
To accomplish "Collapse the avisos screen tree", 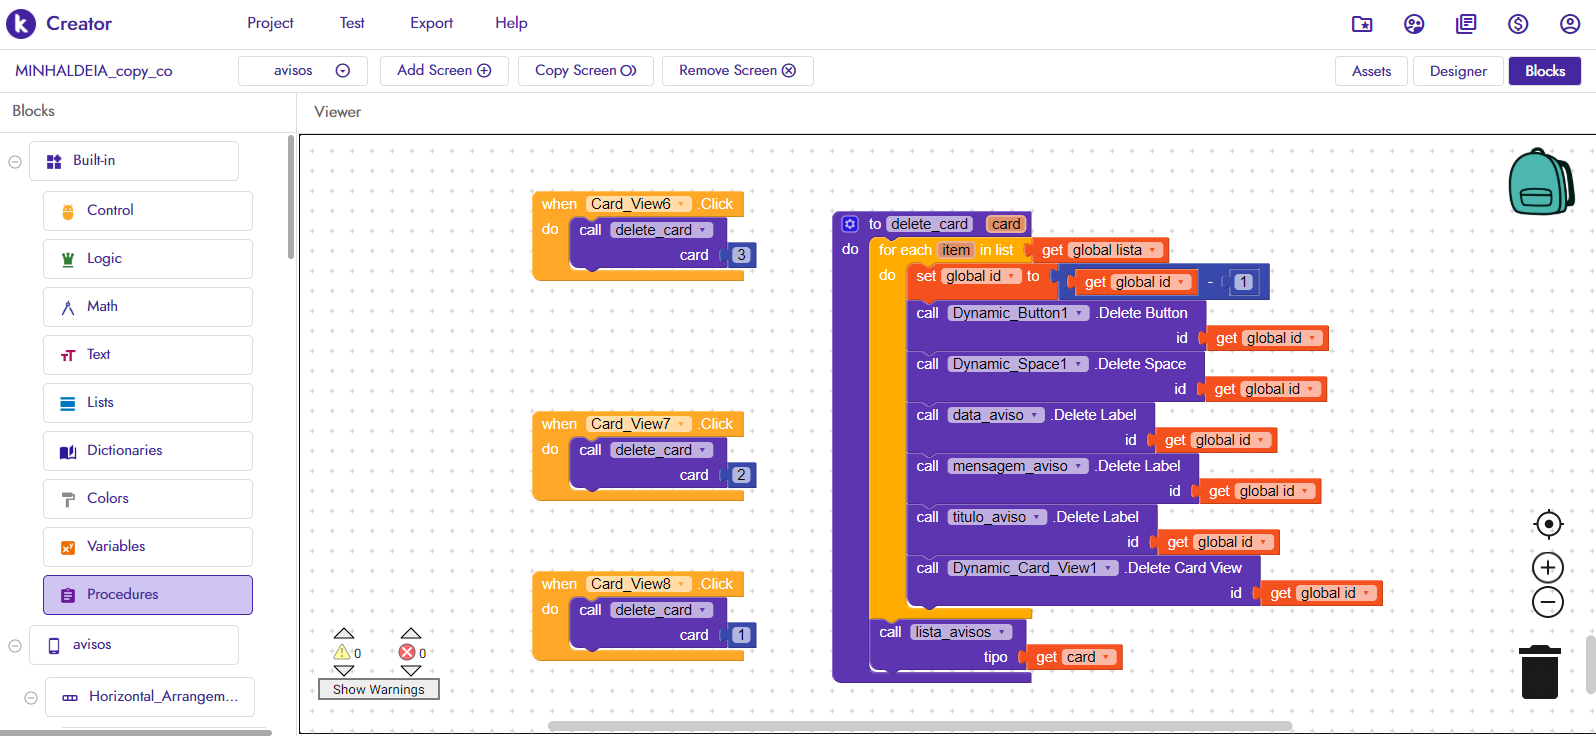I will pos(15,645).
